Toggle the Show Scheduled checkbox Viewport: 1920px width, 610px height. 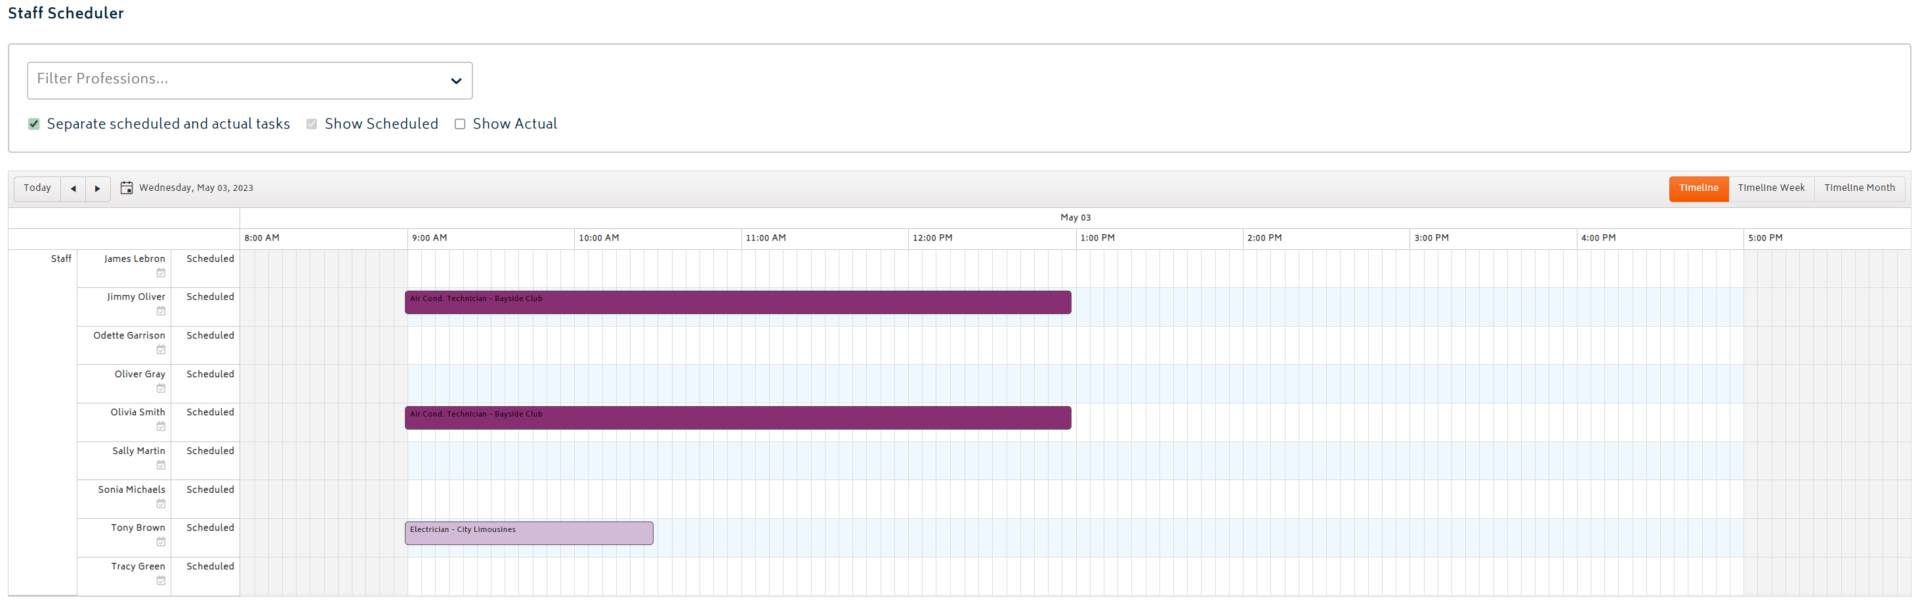point(312,124)
